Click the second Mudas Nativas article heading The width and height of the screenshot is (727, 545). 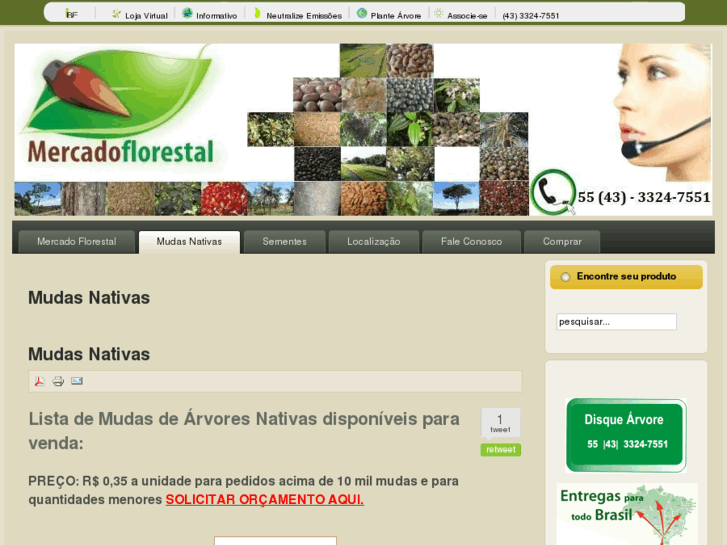[89, 354]
